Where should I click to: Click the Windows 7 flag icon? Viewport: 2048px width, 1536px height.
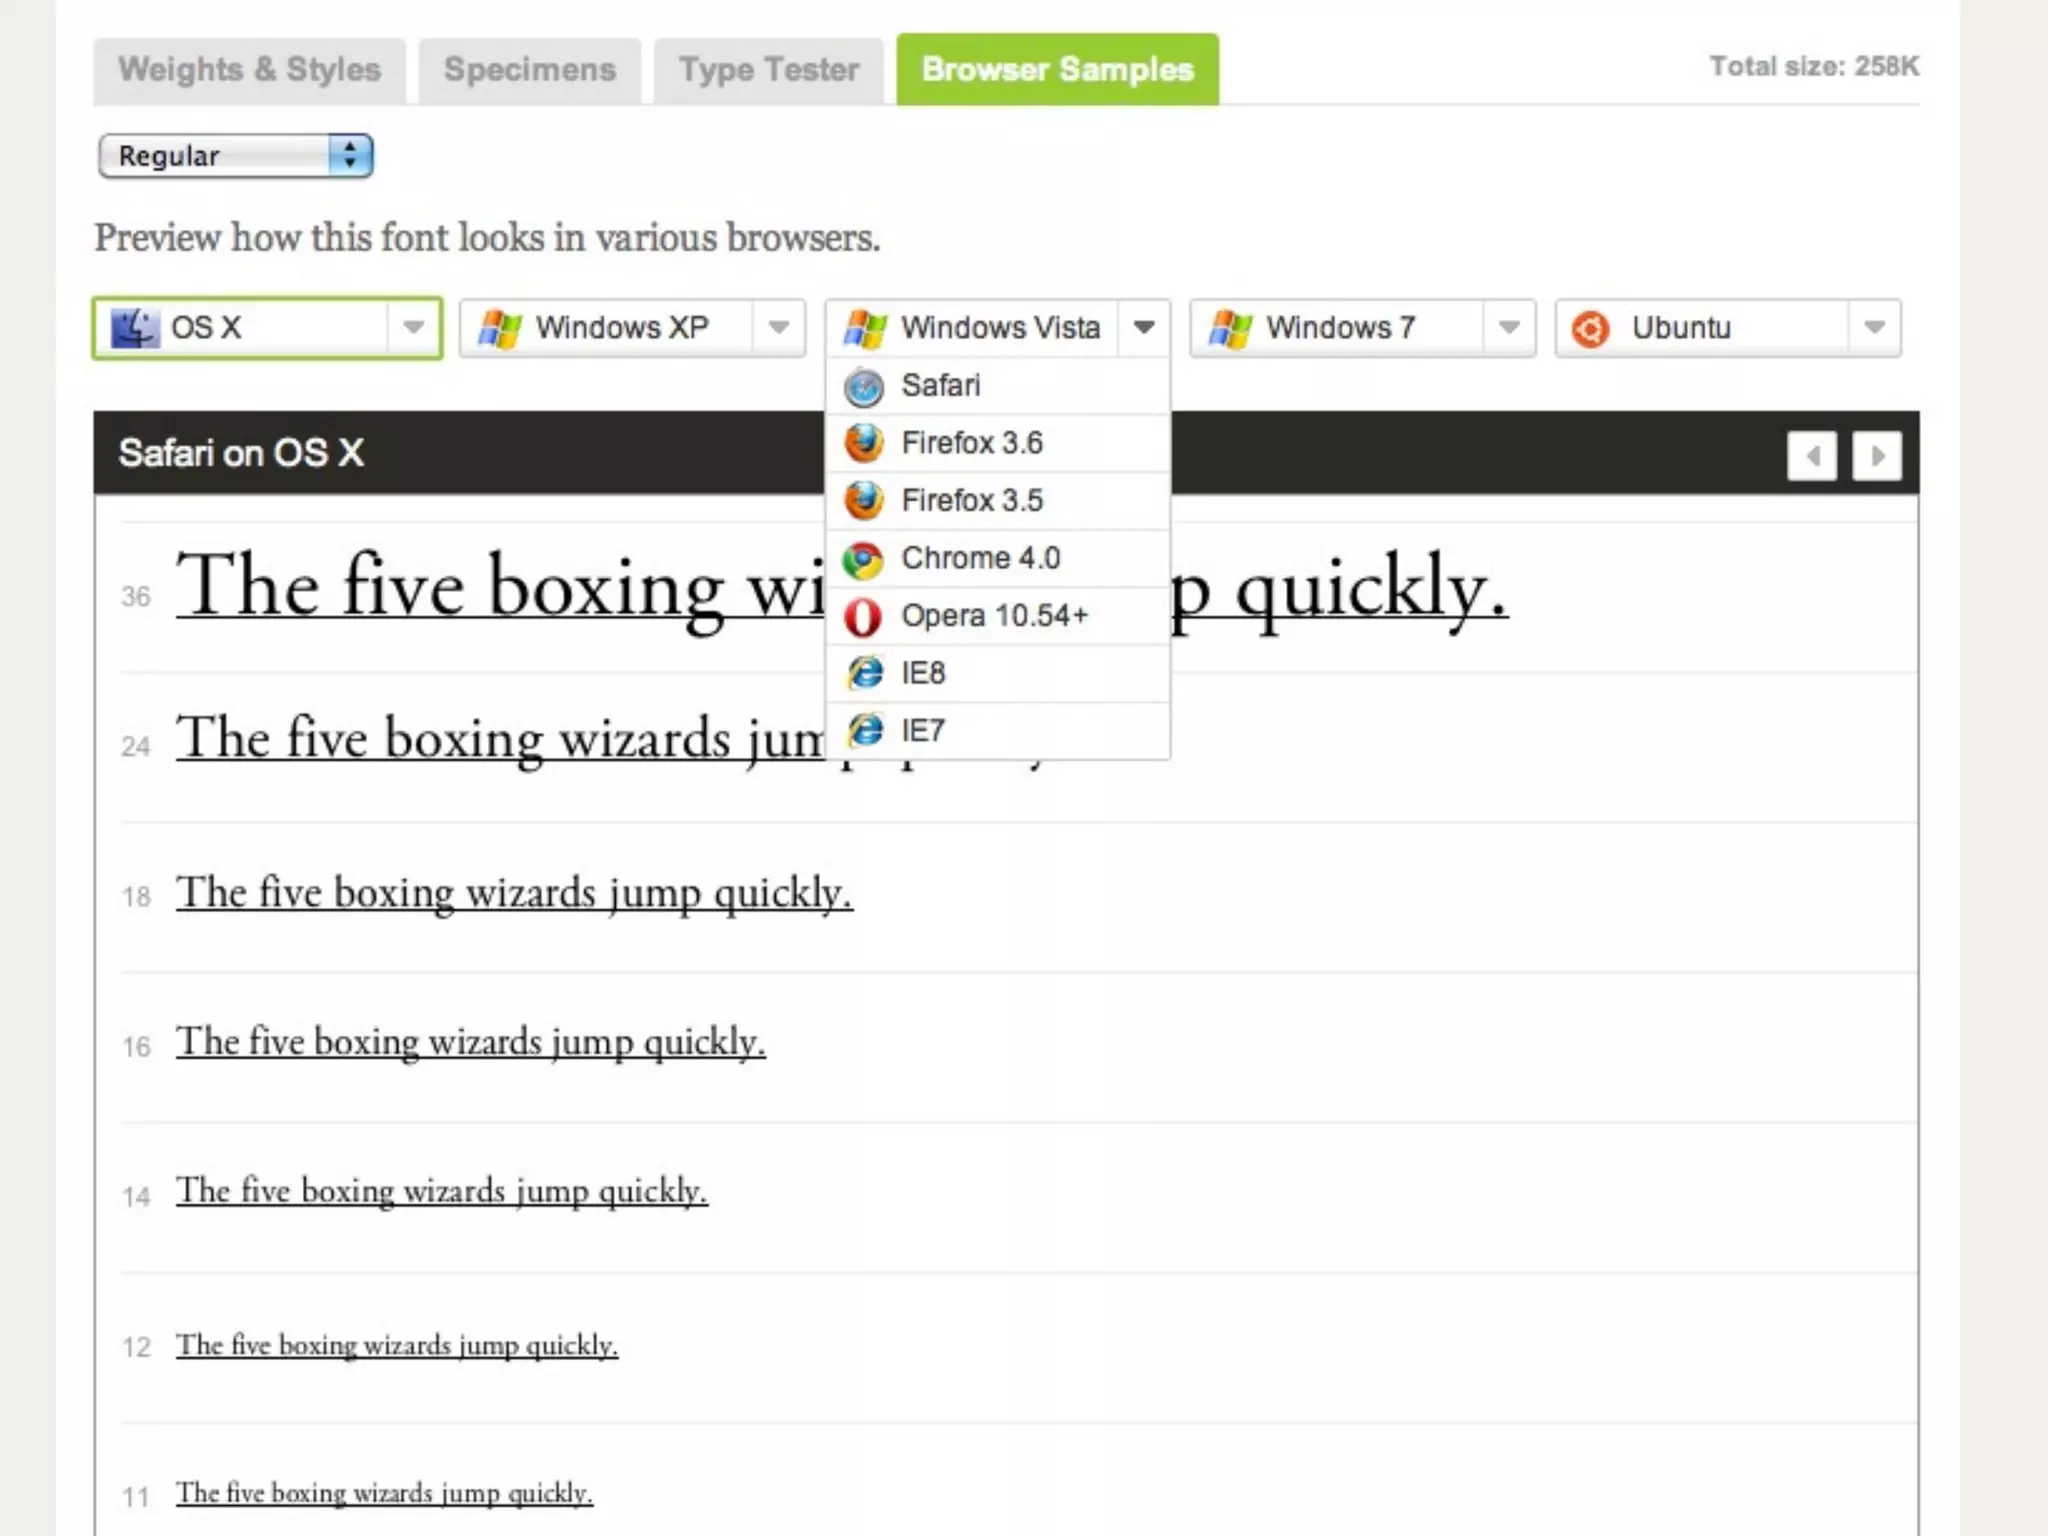point(1229,328)
